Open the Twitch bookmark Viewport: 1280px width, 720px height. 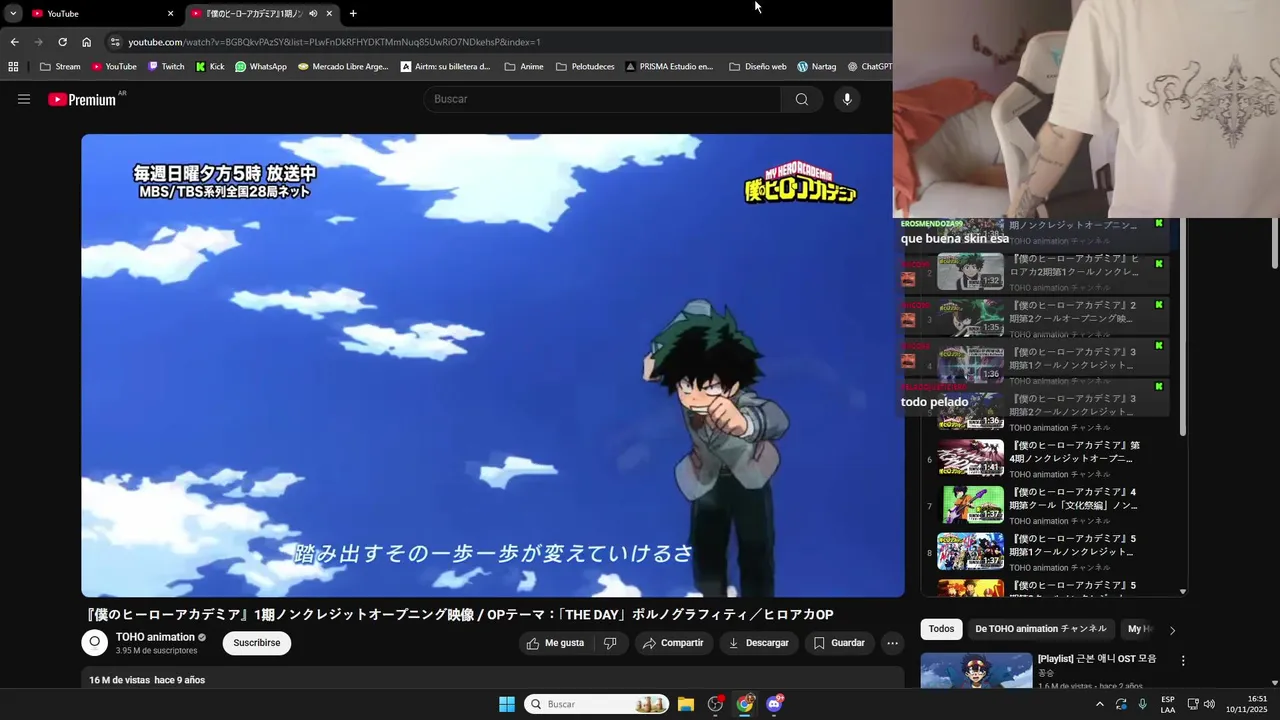pos(166,67)
